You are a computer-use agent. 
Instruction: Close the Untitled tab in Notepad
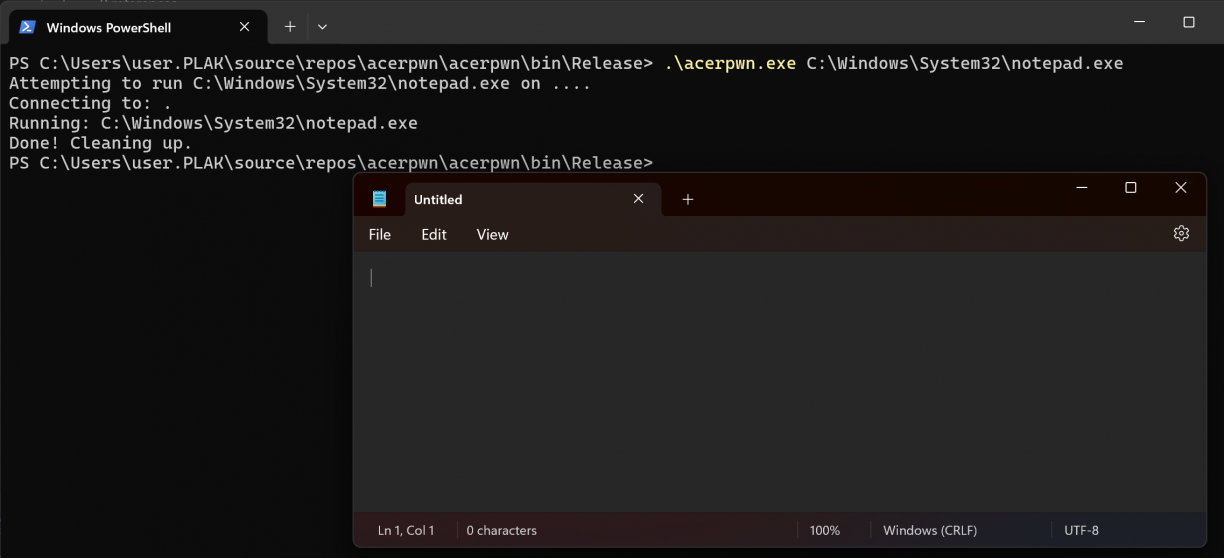point(638,199)
